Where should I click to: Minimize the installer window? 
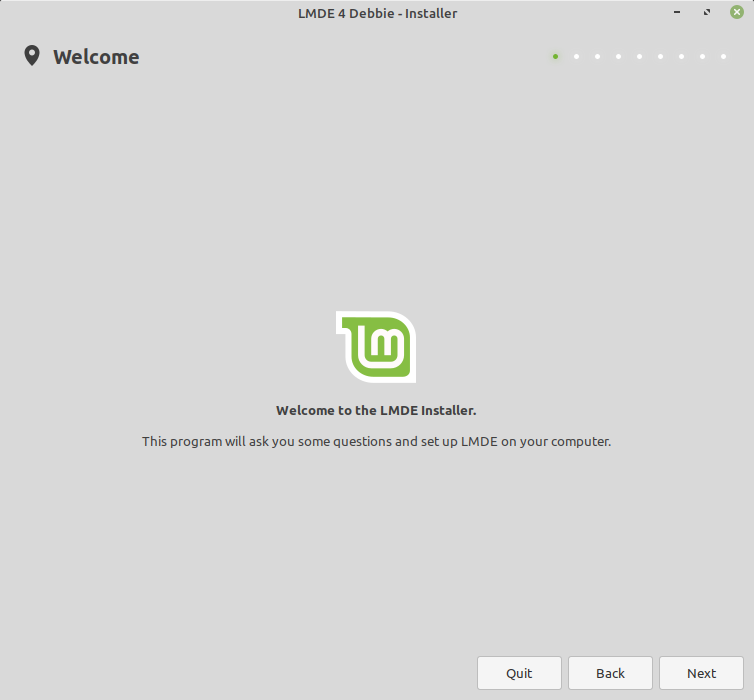(x=679, y=13)
